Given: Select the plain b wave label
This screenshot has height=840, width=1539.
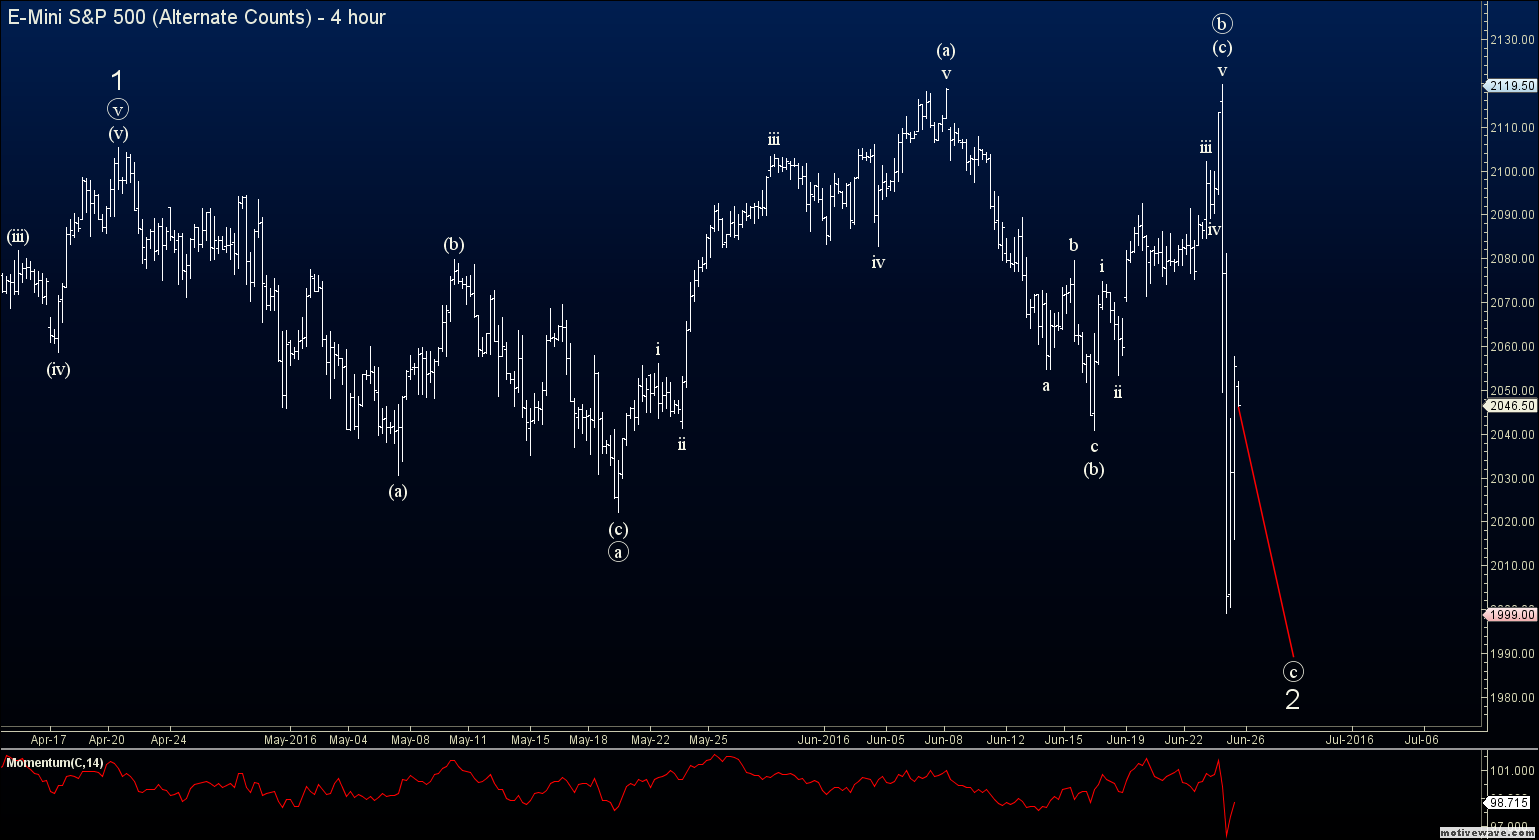Looking at the screenshot, I should coord(1073,245).
